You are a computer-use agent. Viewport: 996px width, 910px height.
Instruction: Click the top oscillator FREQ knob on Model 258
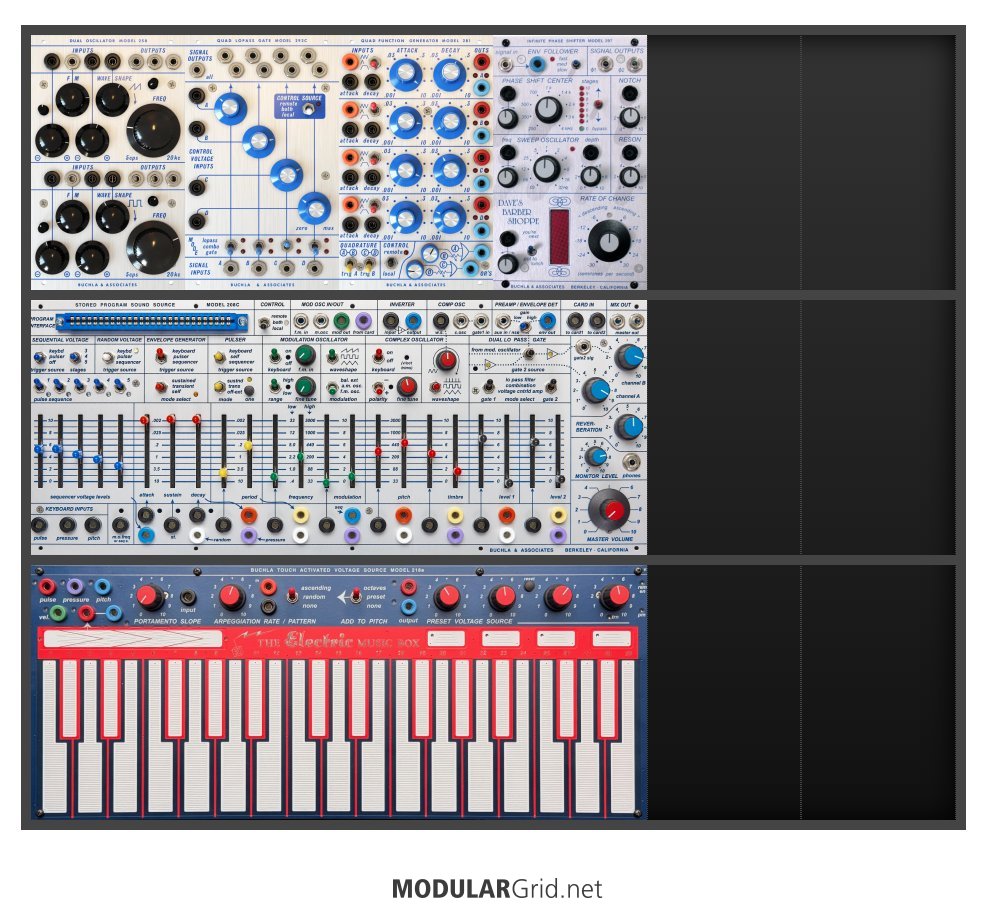(x=153, y=129)
